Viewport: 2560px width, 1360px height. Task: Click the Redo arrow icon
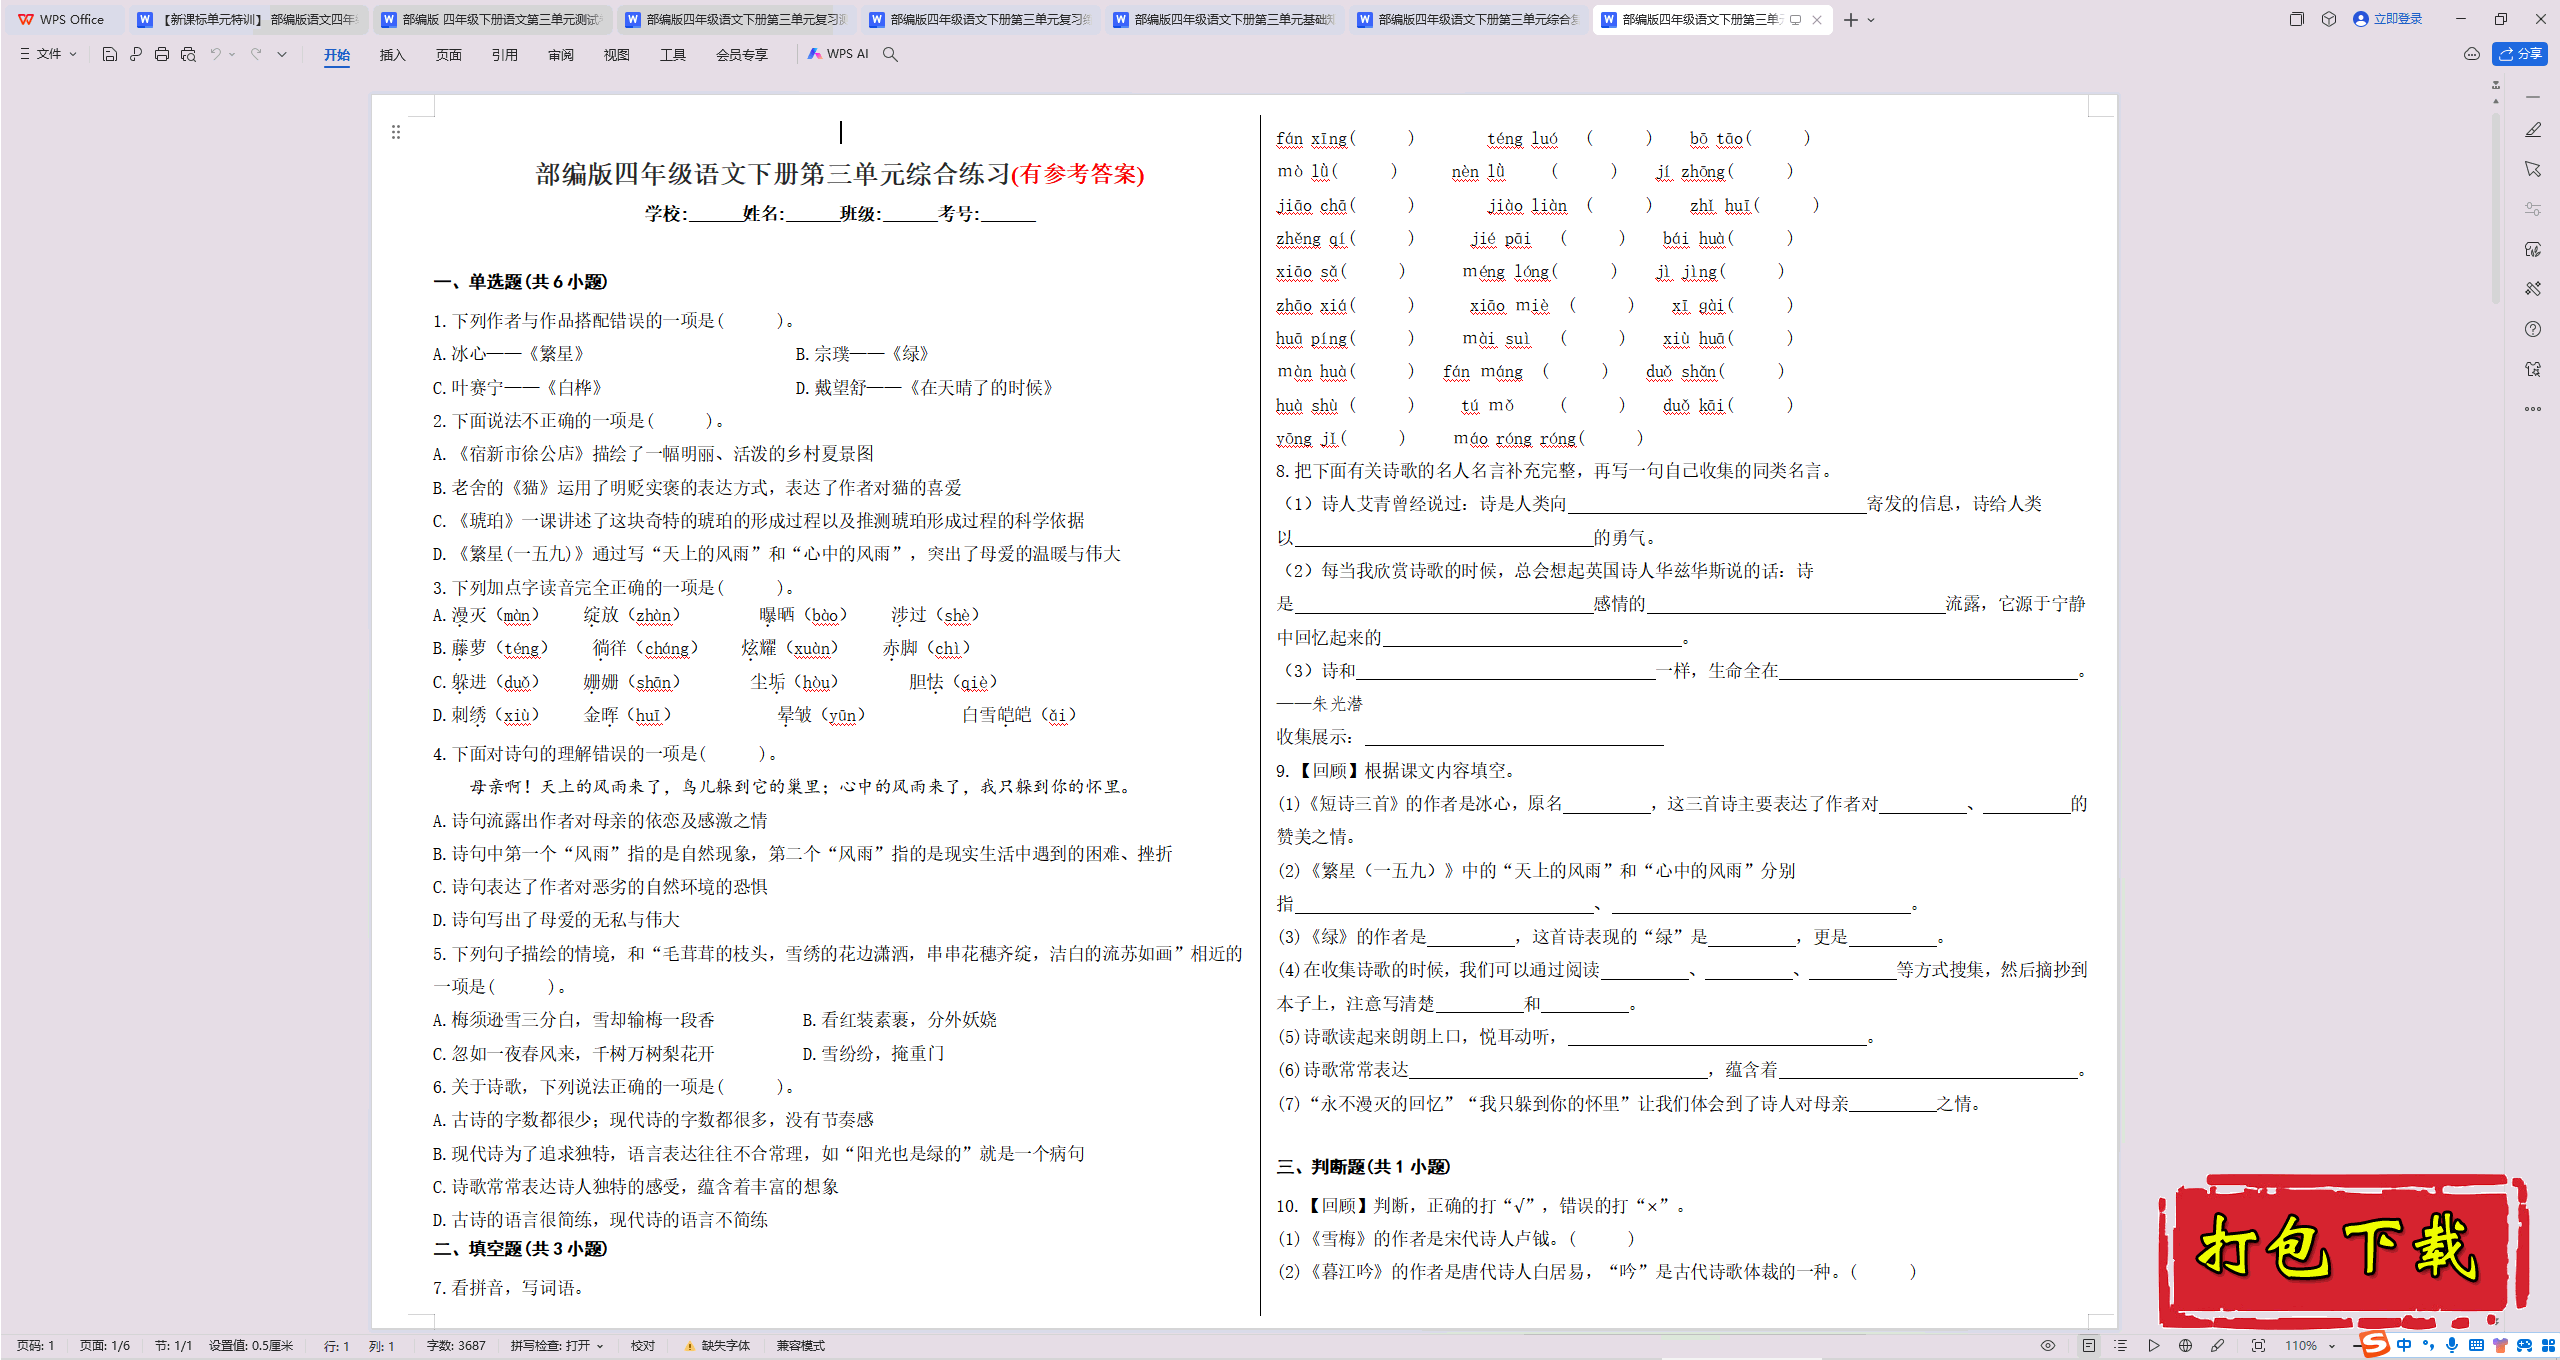pos(256,54)
